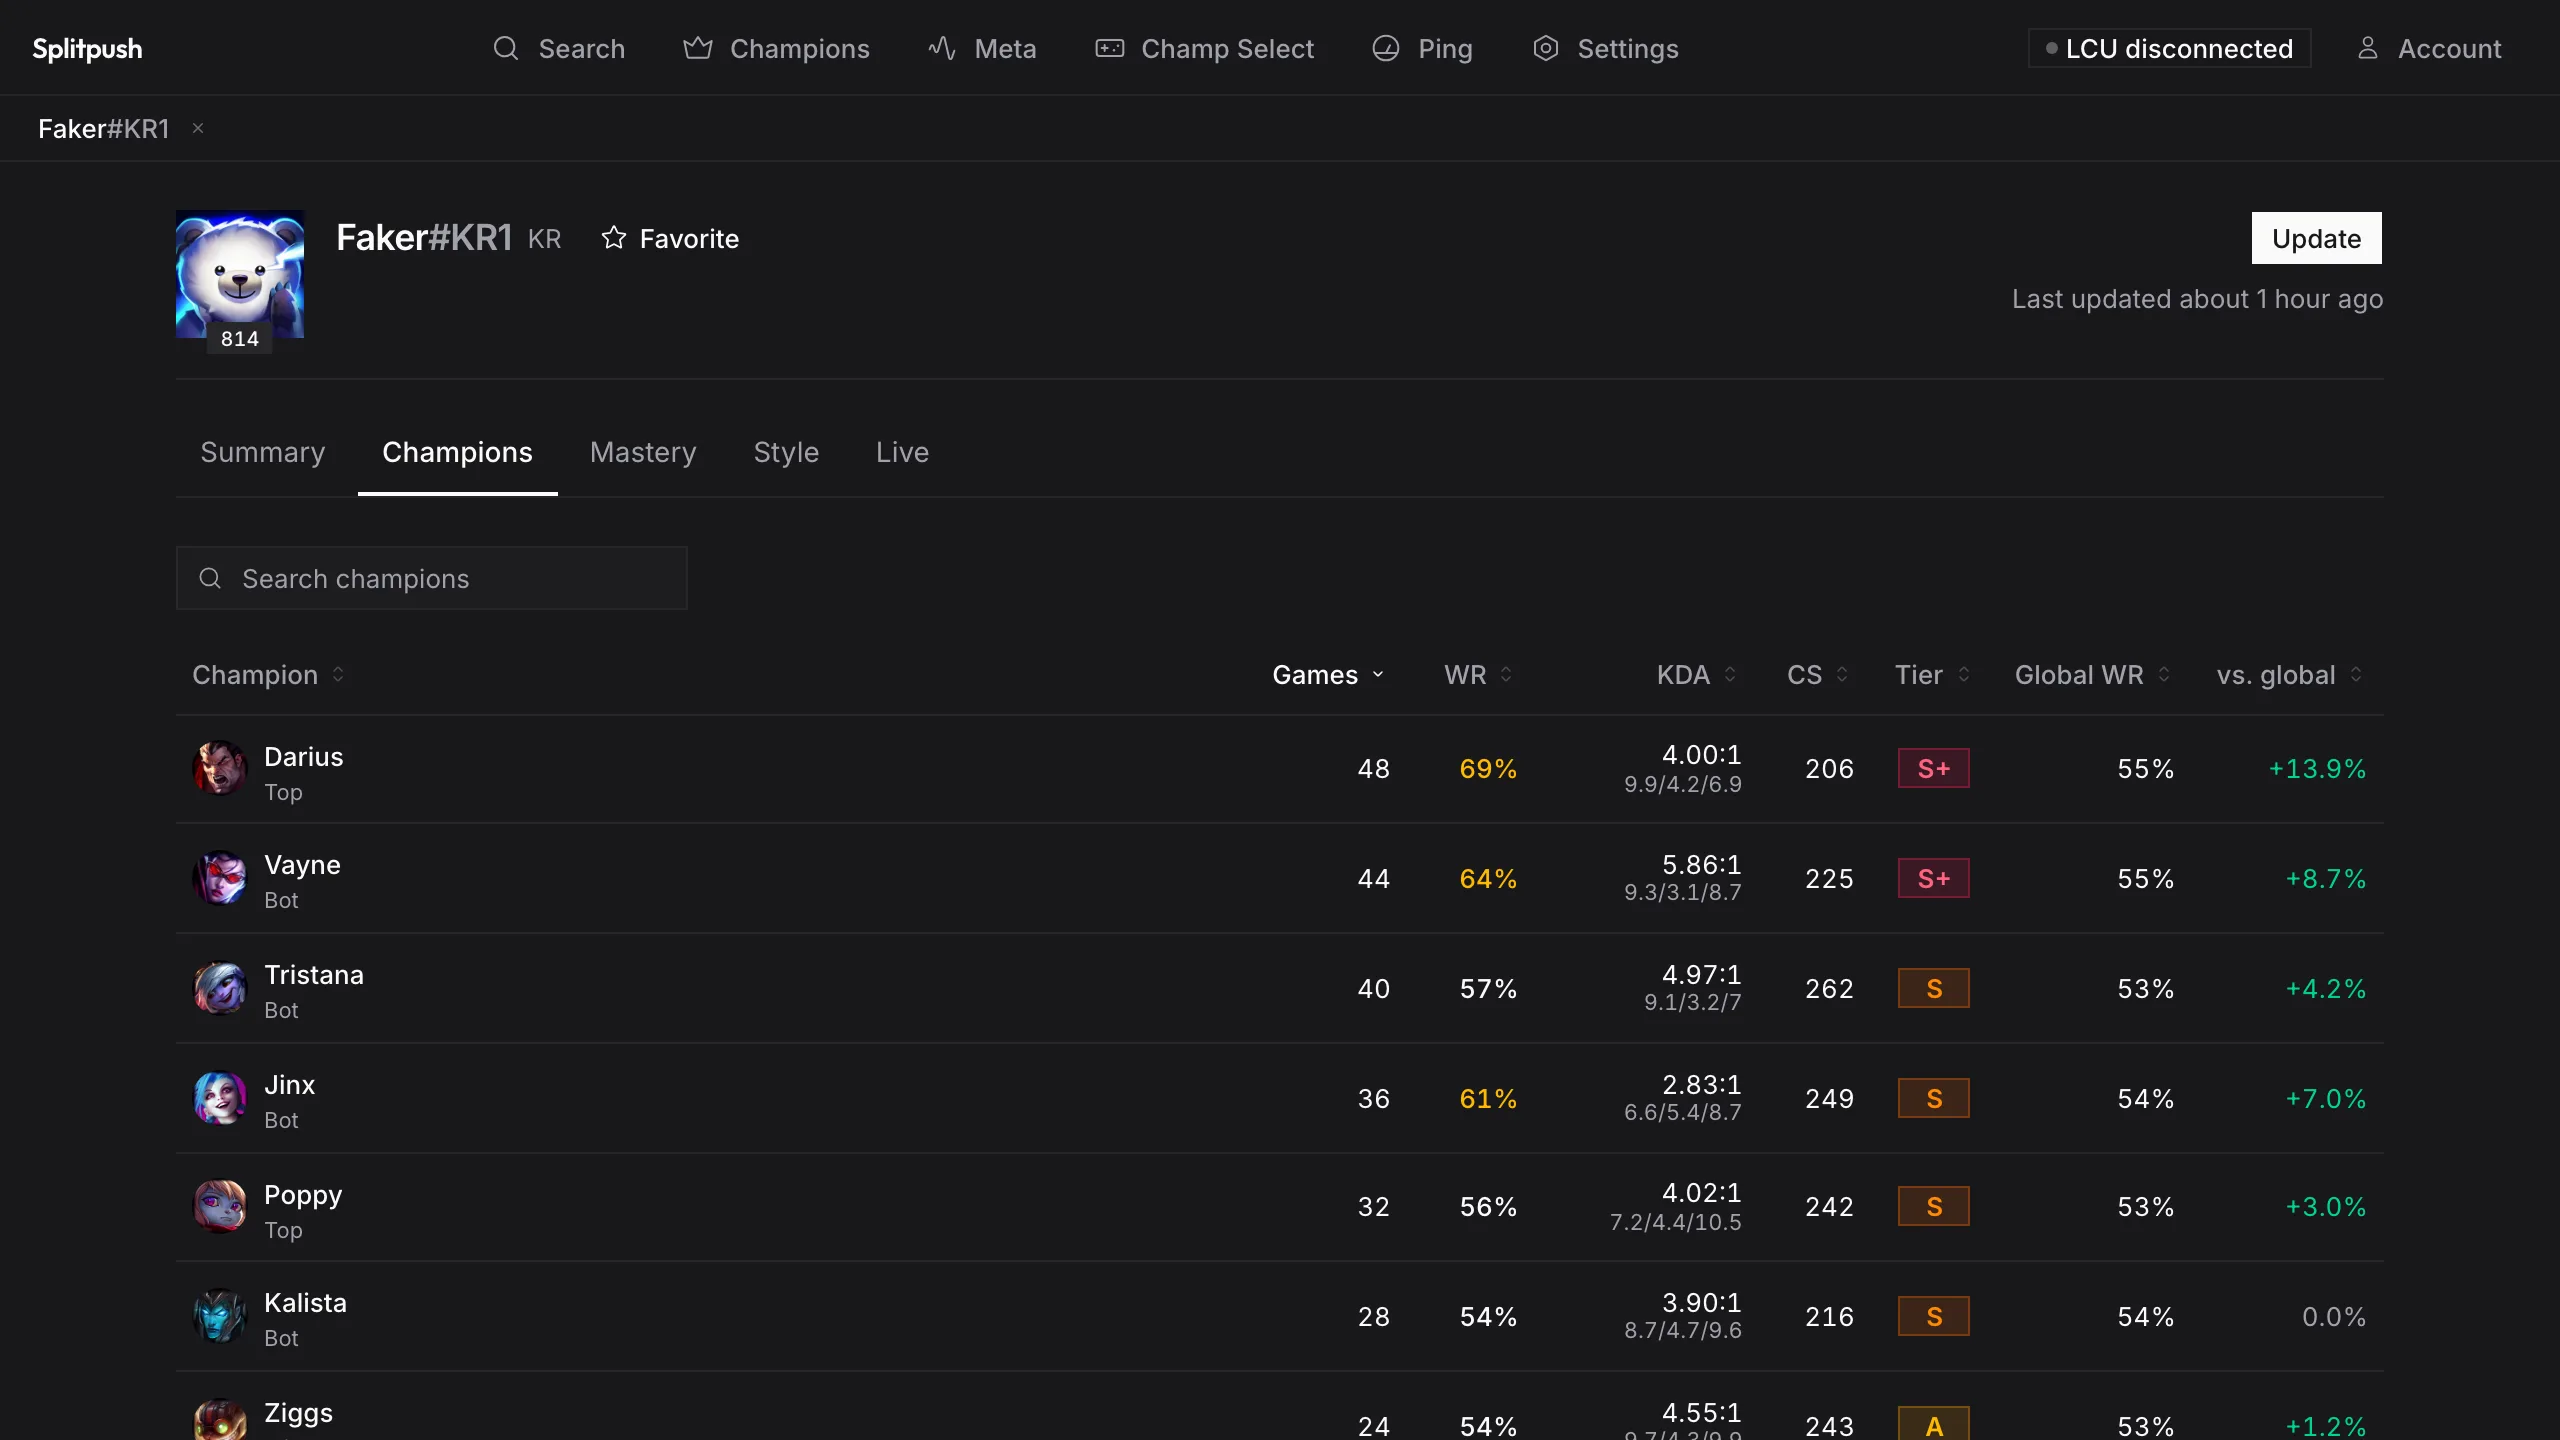
Task: Open the Champ Select nav link
Action: tap(1205, 48)
